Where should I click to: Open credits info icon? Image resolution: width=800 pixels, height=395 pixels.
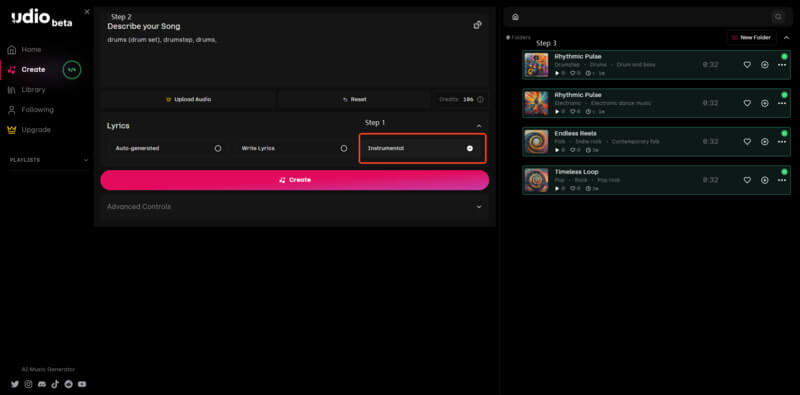[x=480, y=100]
